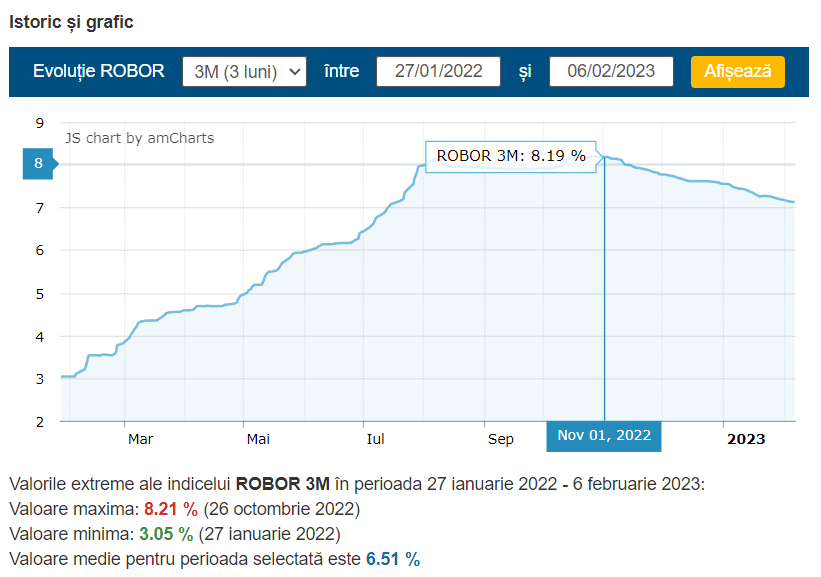Click the Istoric și grafic heading

pos(71,22)
